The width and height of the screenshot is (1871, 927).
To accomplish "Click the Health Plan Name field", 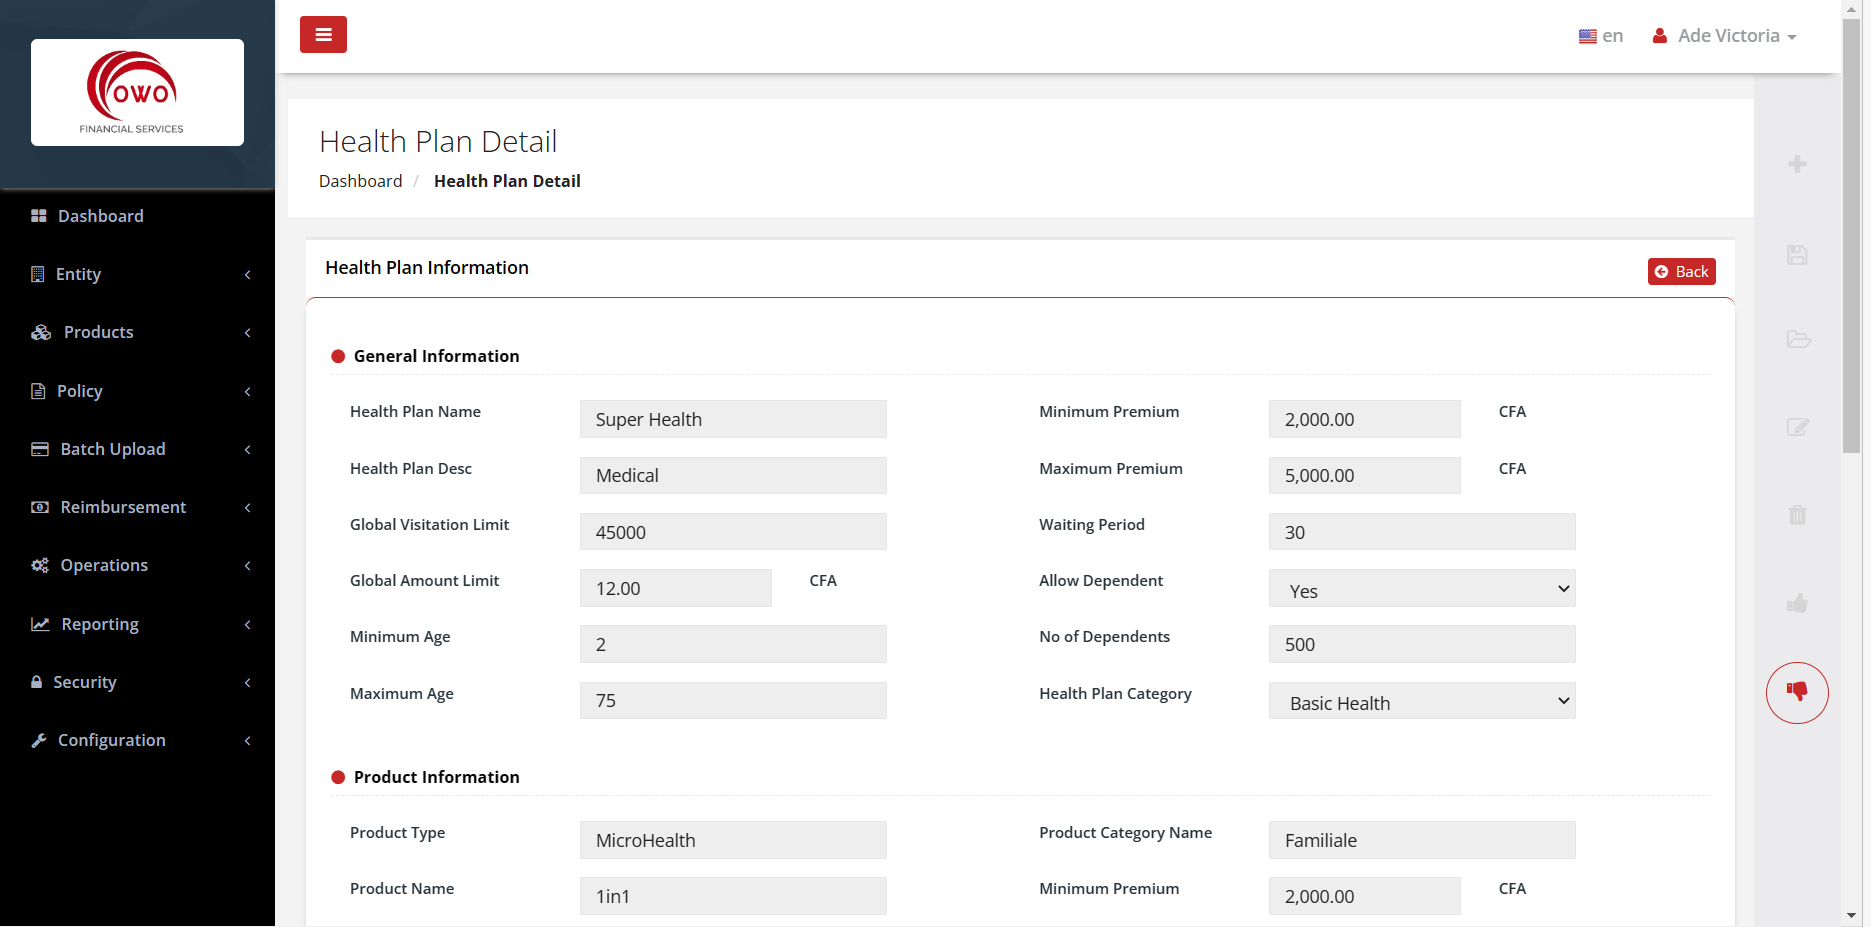I will [x=733, y=419].
